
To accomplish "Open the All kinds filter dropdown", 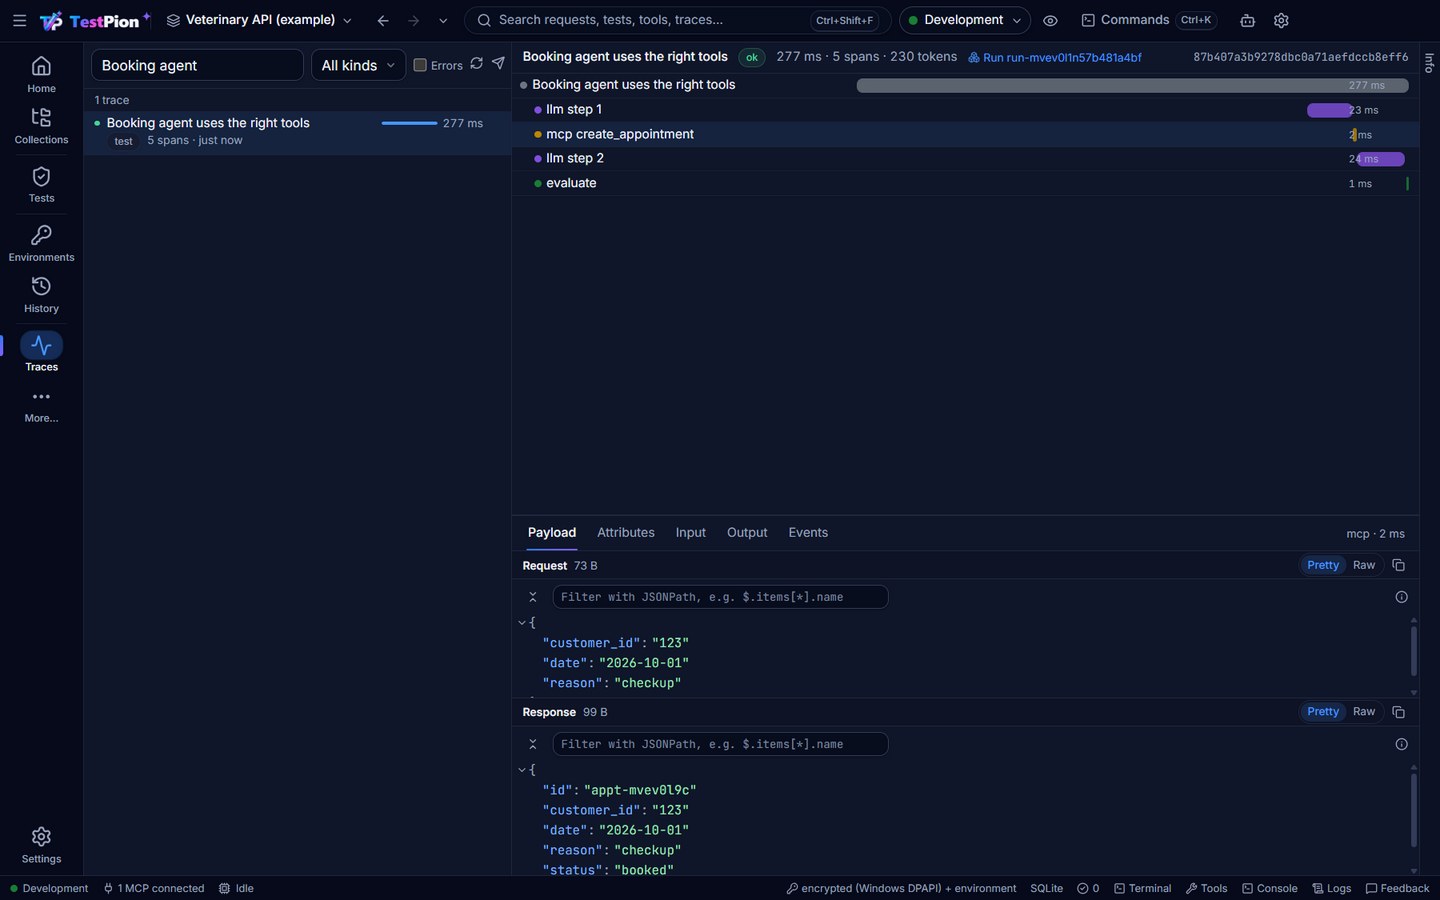I will point(358,65).
